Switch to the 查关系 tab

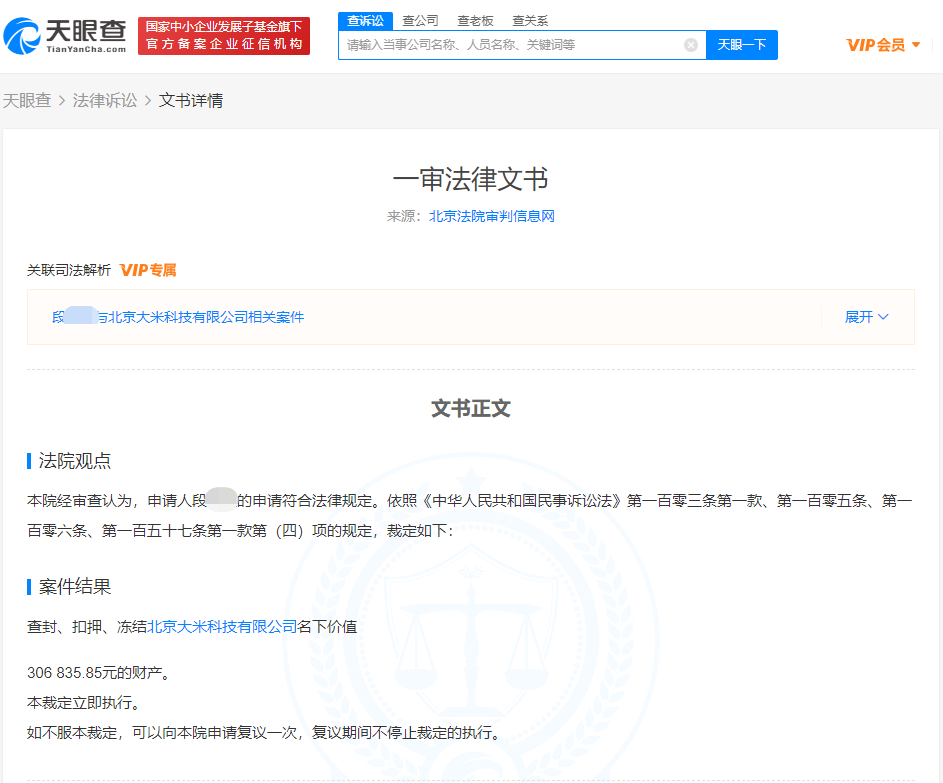pyautogui.click(x=530, y=21)
